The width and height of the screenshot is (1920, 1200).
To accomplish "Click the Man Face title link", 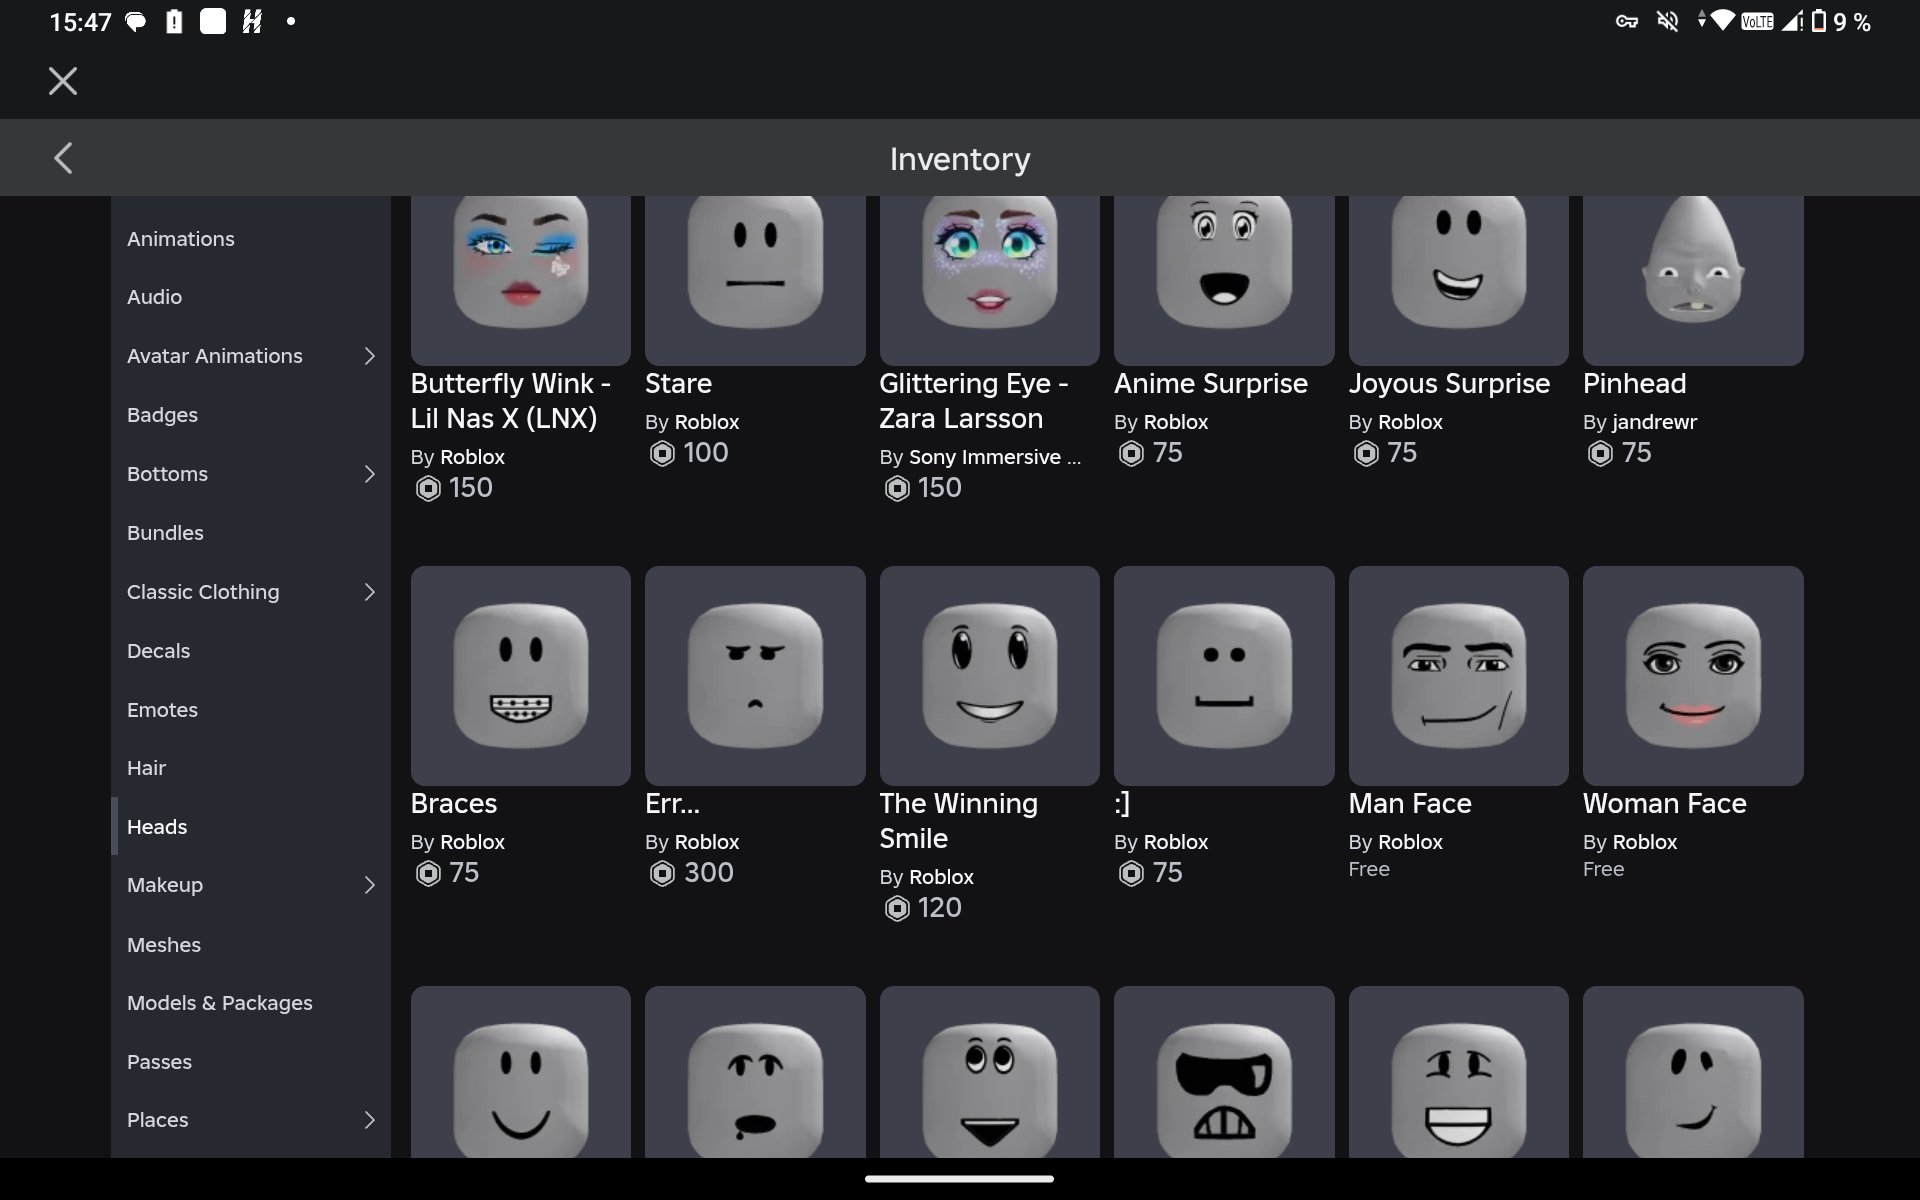I will coord(1410,804).
